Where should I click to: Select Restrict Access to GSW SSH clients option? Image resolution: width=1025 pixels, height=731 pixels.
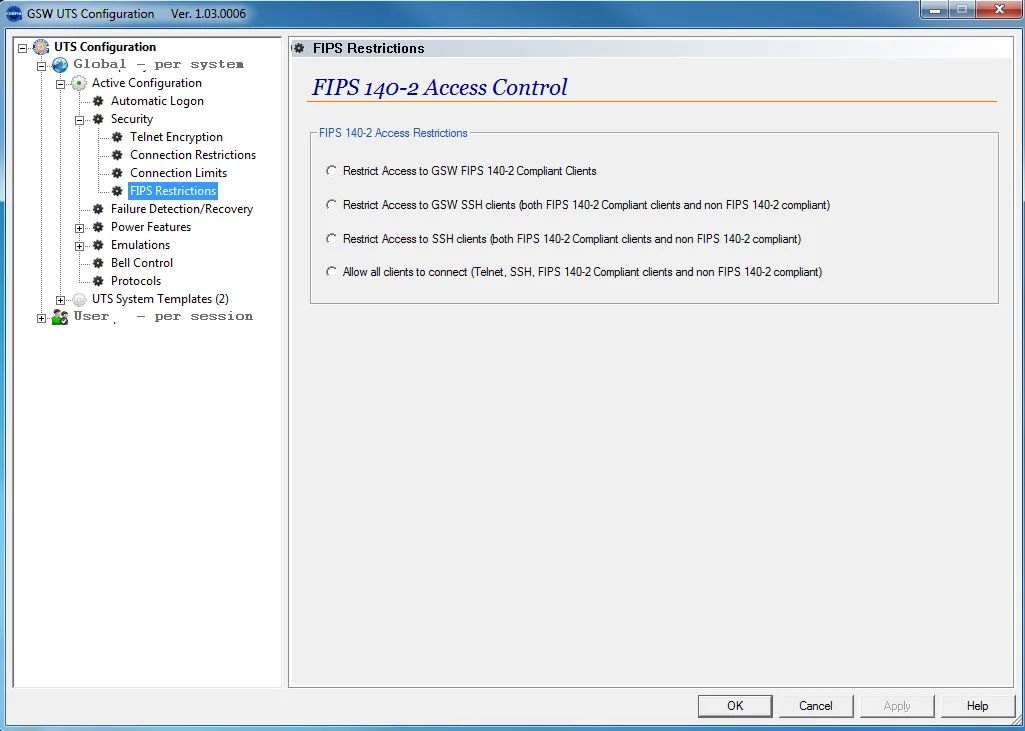pos(331,205)
